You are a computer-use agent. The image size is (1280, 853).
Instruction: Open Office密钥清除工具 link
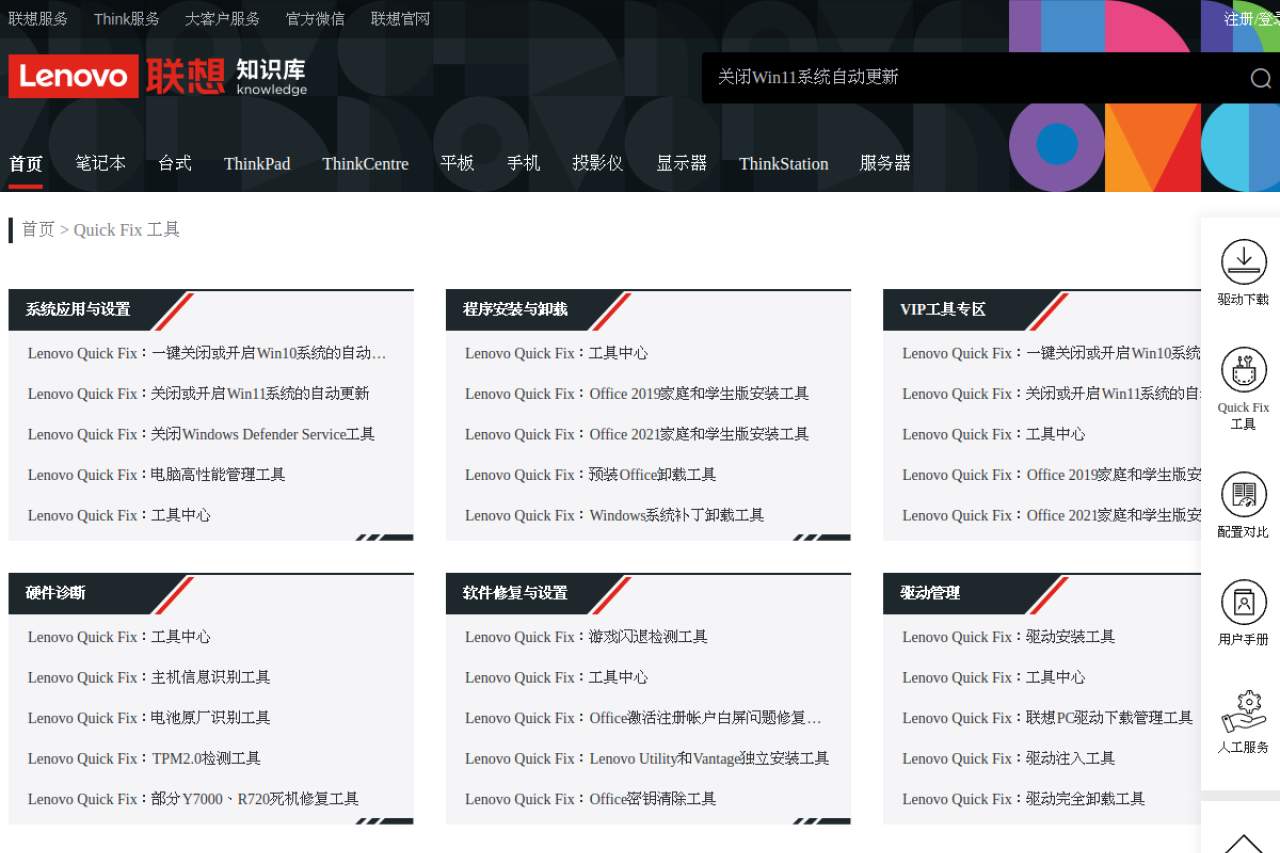590,799
